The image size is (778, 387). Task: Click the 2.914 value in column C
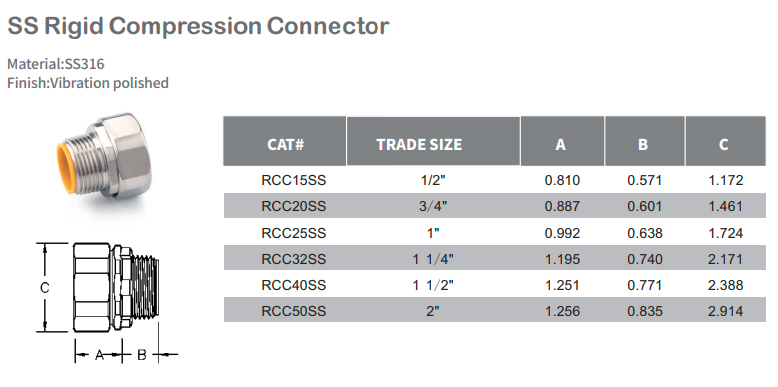coord(726,311)
